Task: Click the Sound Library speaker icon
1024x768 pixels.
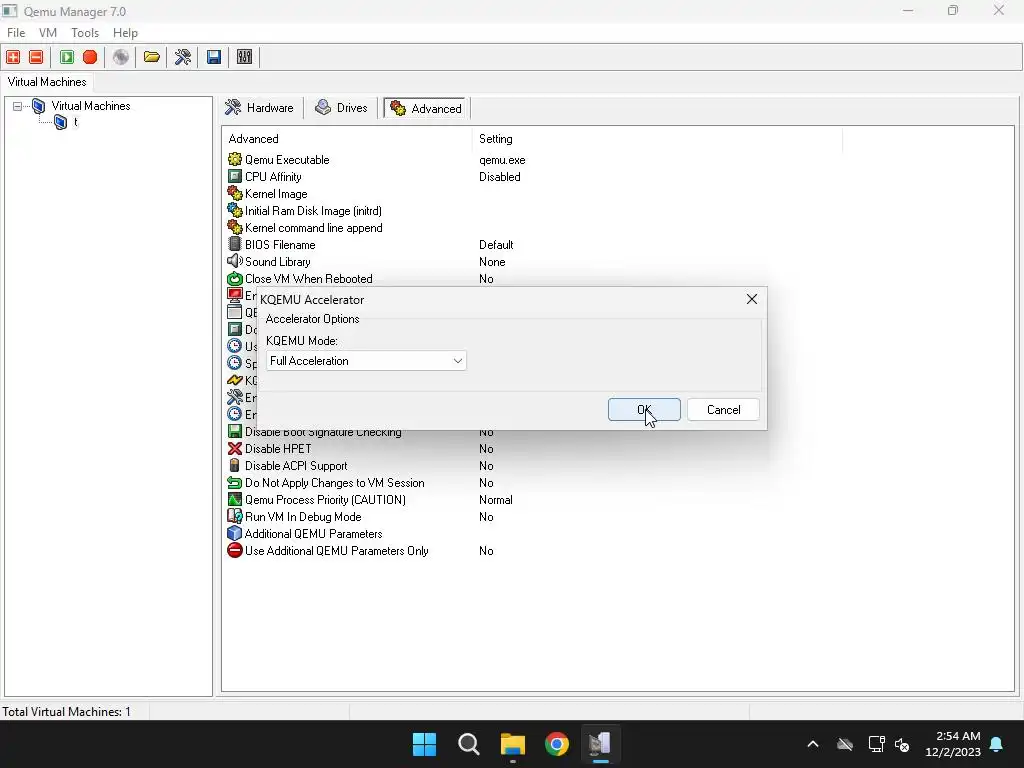Action: (234, 261)
